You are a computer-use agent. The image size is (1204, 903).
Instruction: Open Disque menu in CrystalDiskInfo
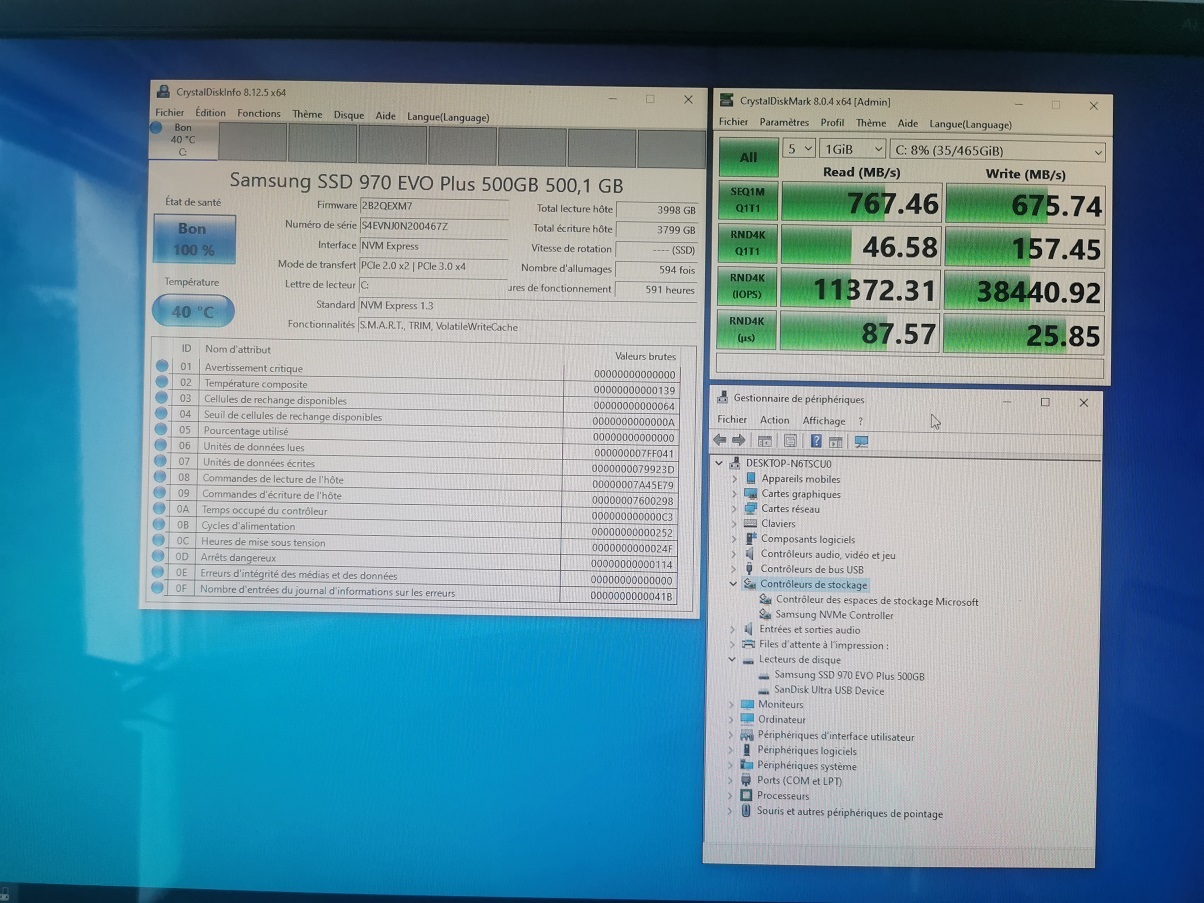(349, 115)
